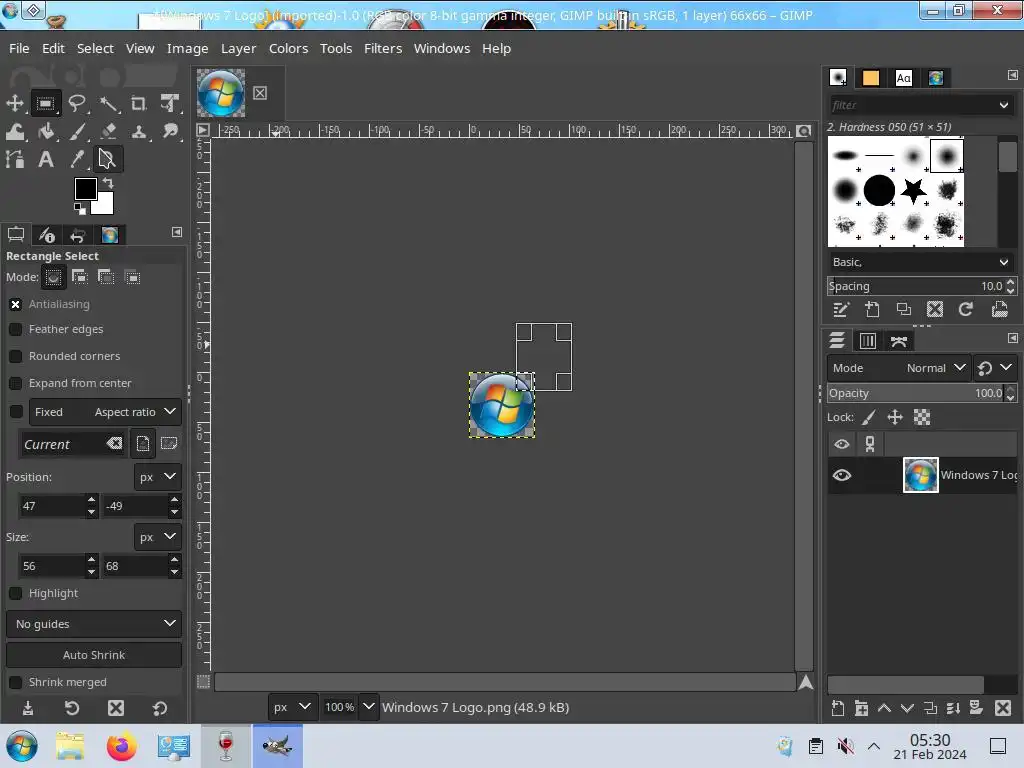Viewport: 1024px width, 768px height.
Task: Select the Clone stamp tool
Action: pos(138,131)
